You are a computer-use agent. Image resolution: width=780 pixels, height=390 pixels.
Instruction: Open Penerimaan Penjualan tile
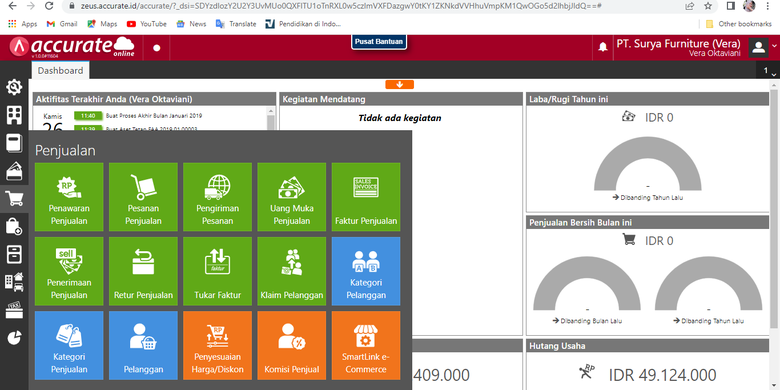tap(69, 271)
